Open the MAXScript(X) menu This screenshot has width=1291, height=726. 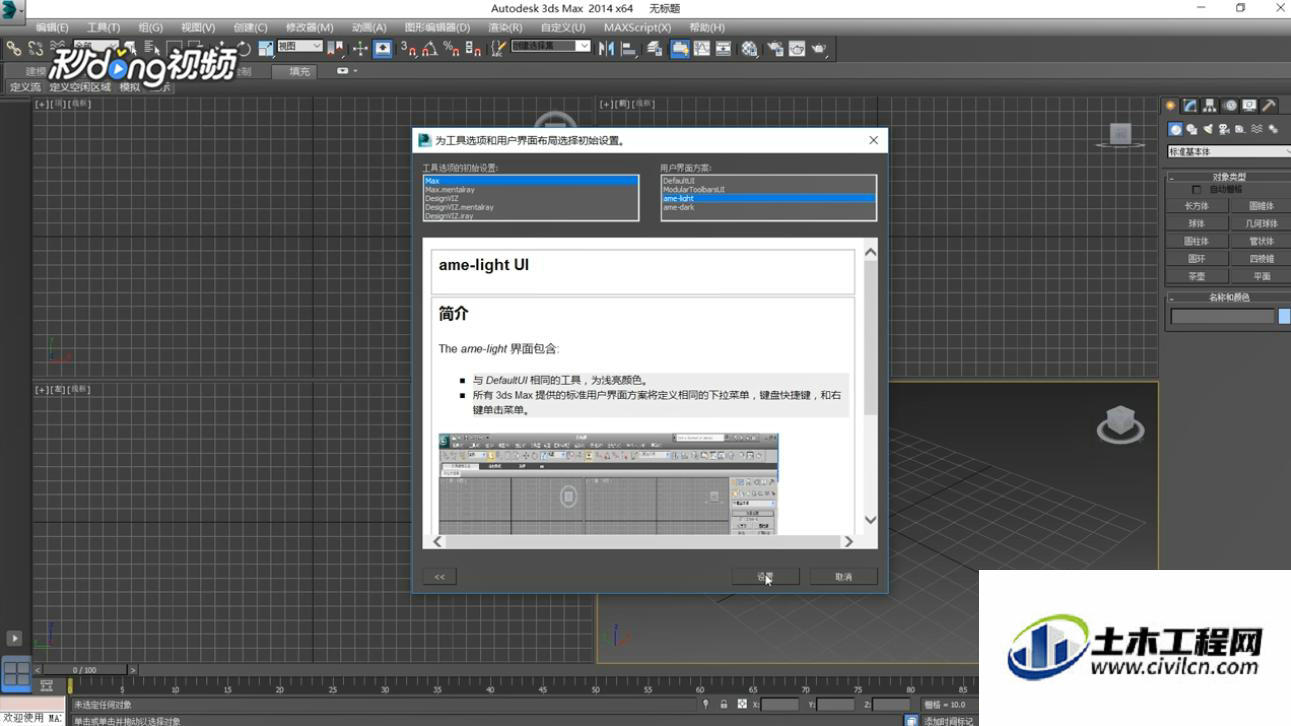(637, 27)
